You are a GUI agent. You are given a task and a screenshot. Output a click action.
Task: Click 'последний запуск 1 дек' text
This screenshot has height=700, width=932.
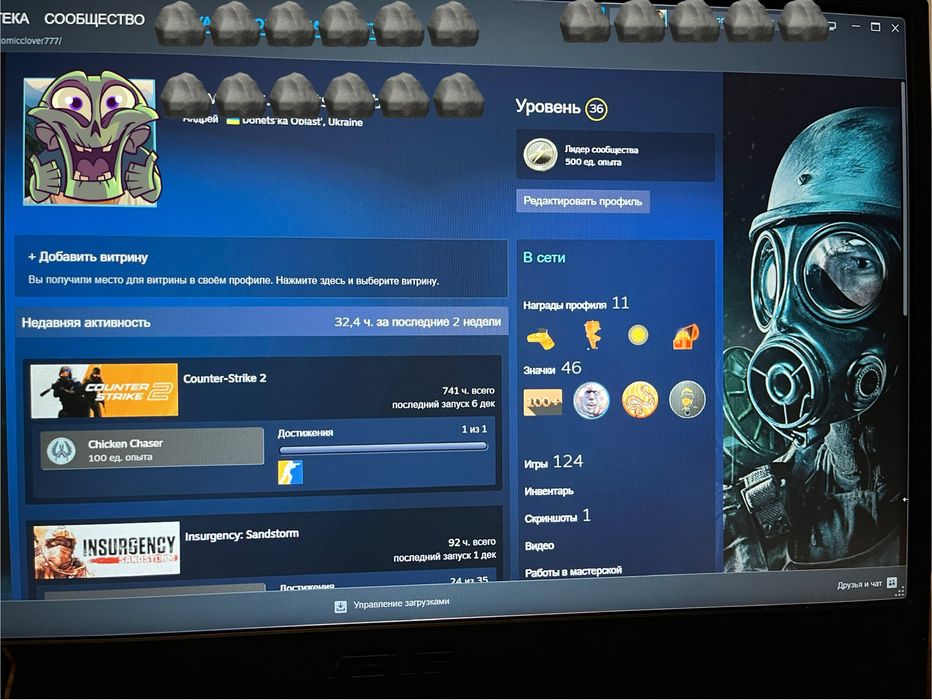pos(445,556)
